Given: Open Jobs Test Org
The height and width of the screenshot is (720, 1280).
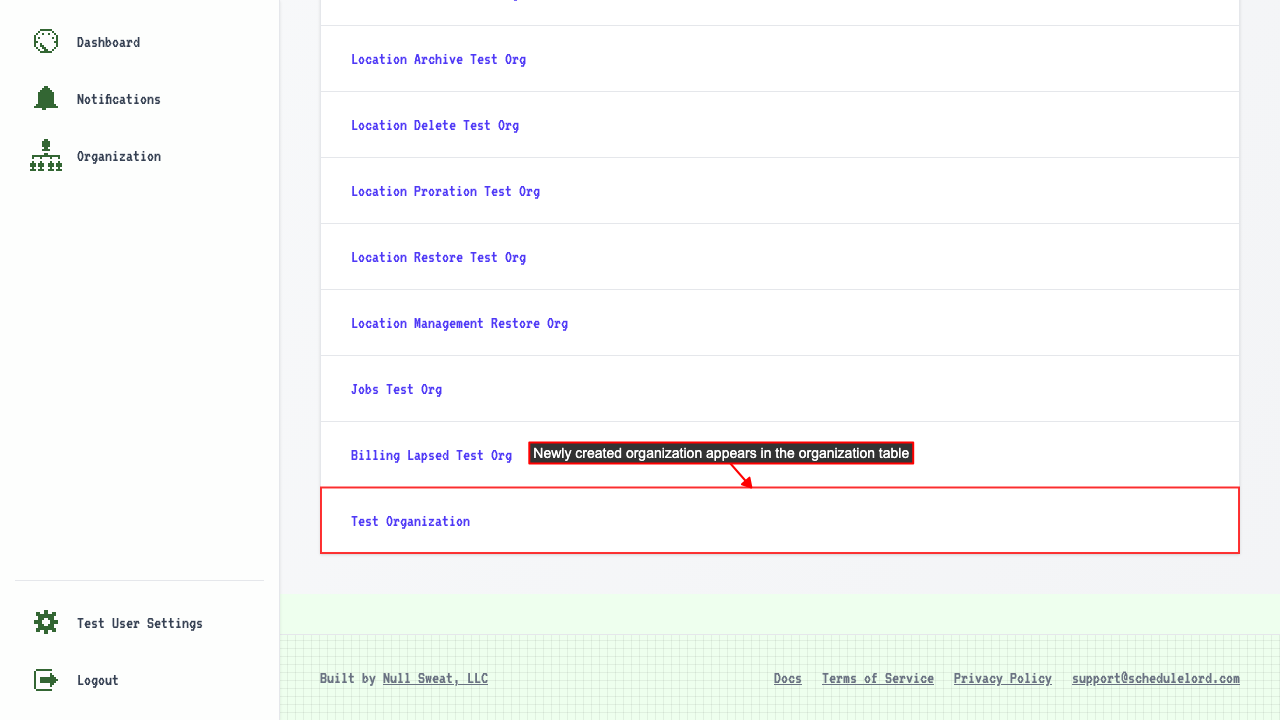Looking at the screenshot, I should click(x=396, y=389).
